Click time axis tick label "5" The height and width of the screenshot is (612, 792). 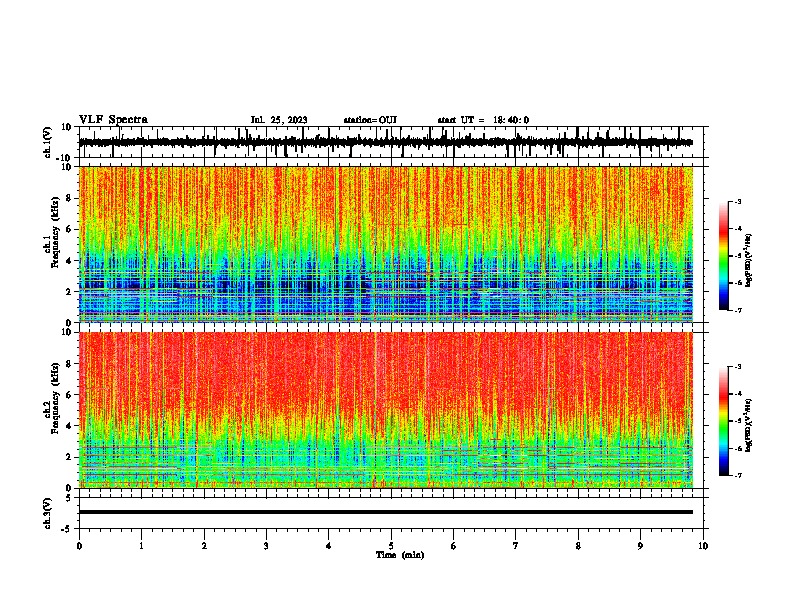(x=391, y=546)
